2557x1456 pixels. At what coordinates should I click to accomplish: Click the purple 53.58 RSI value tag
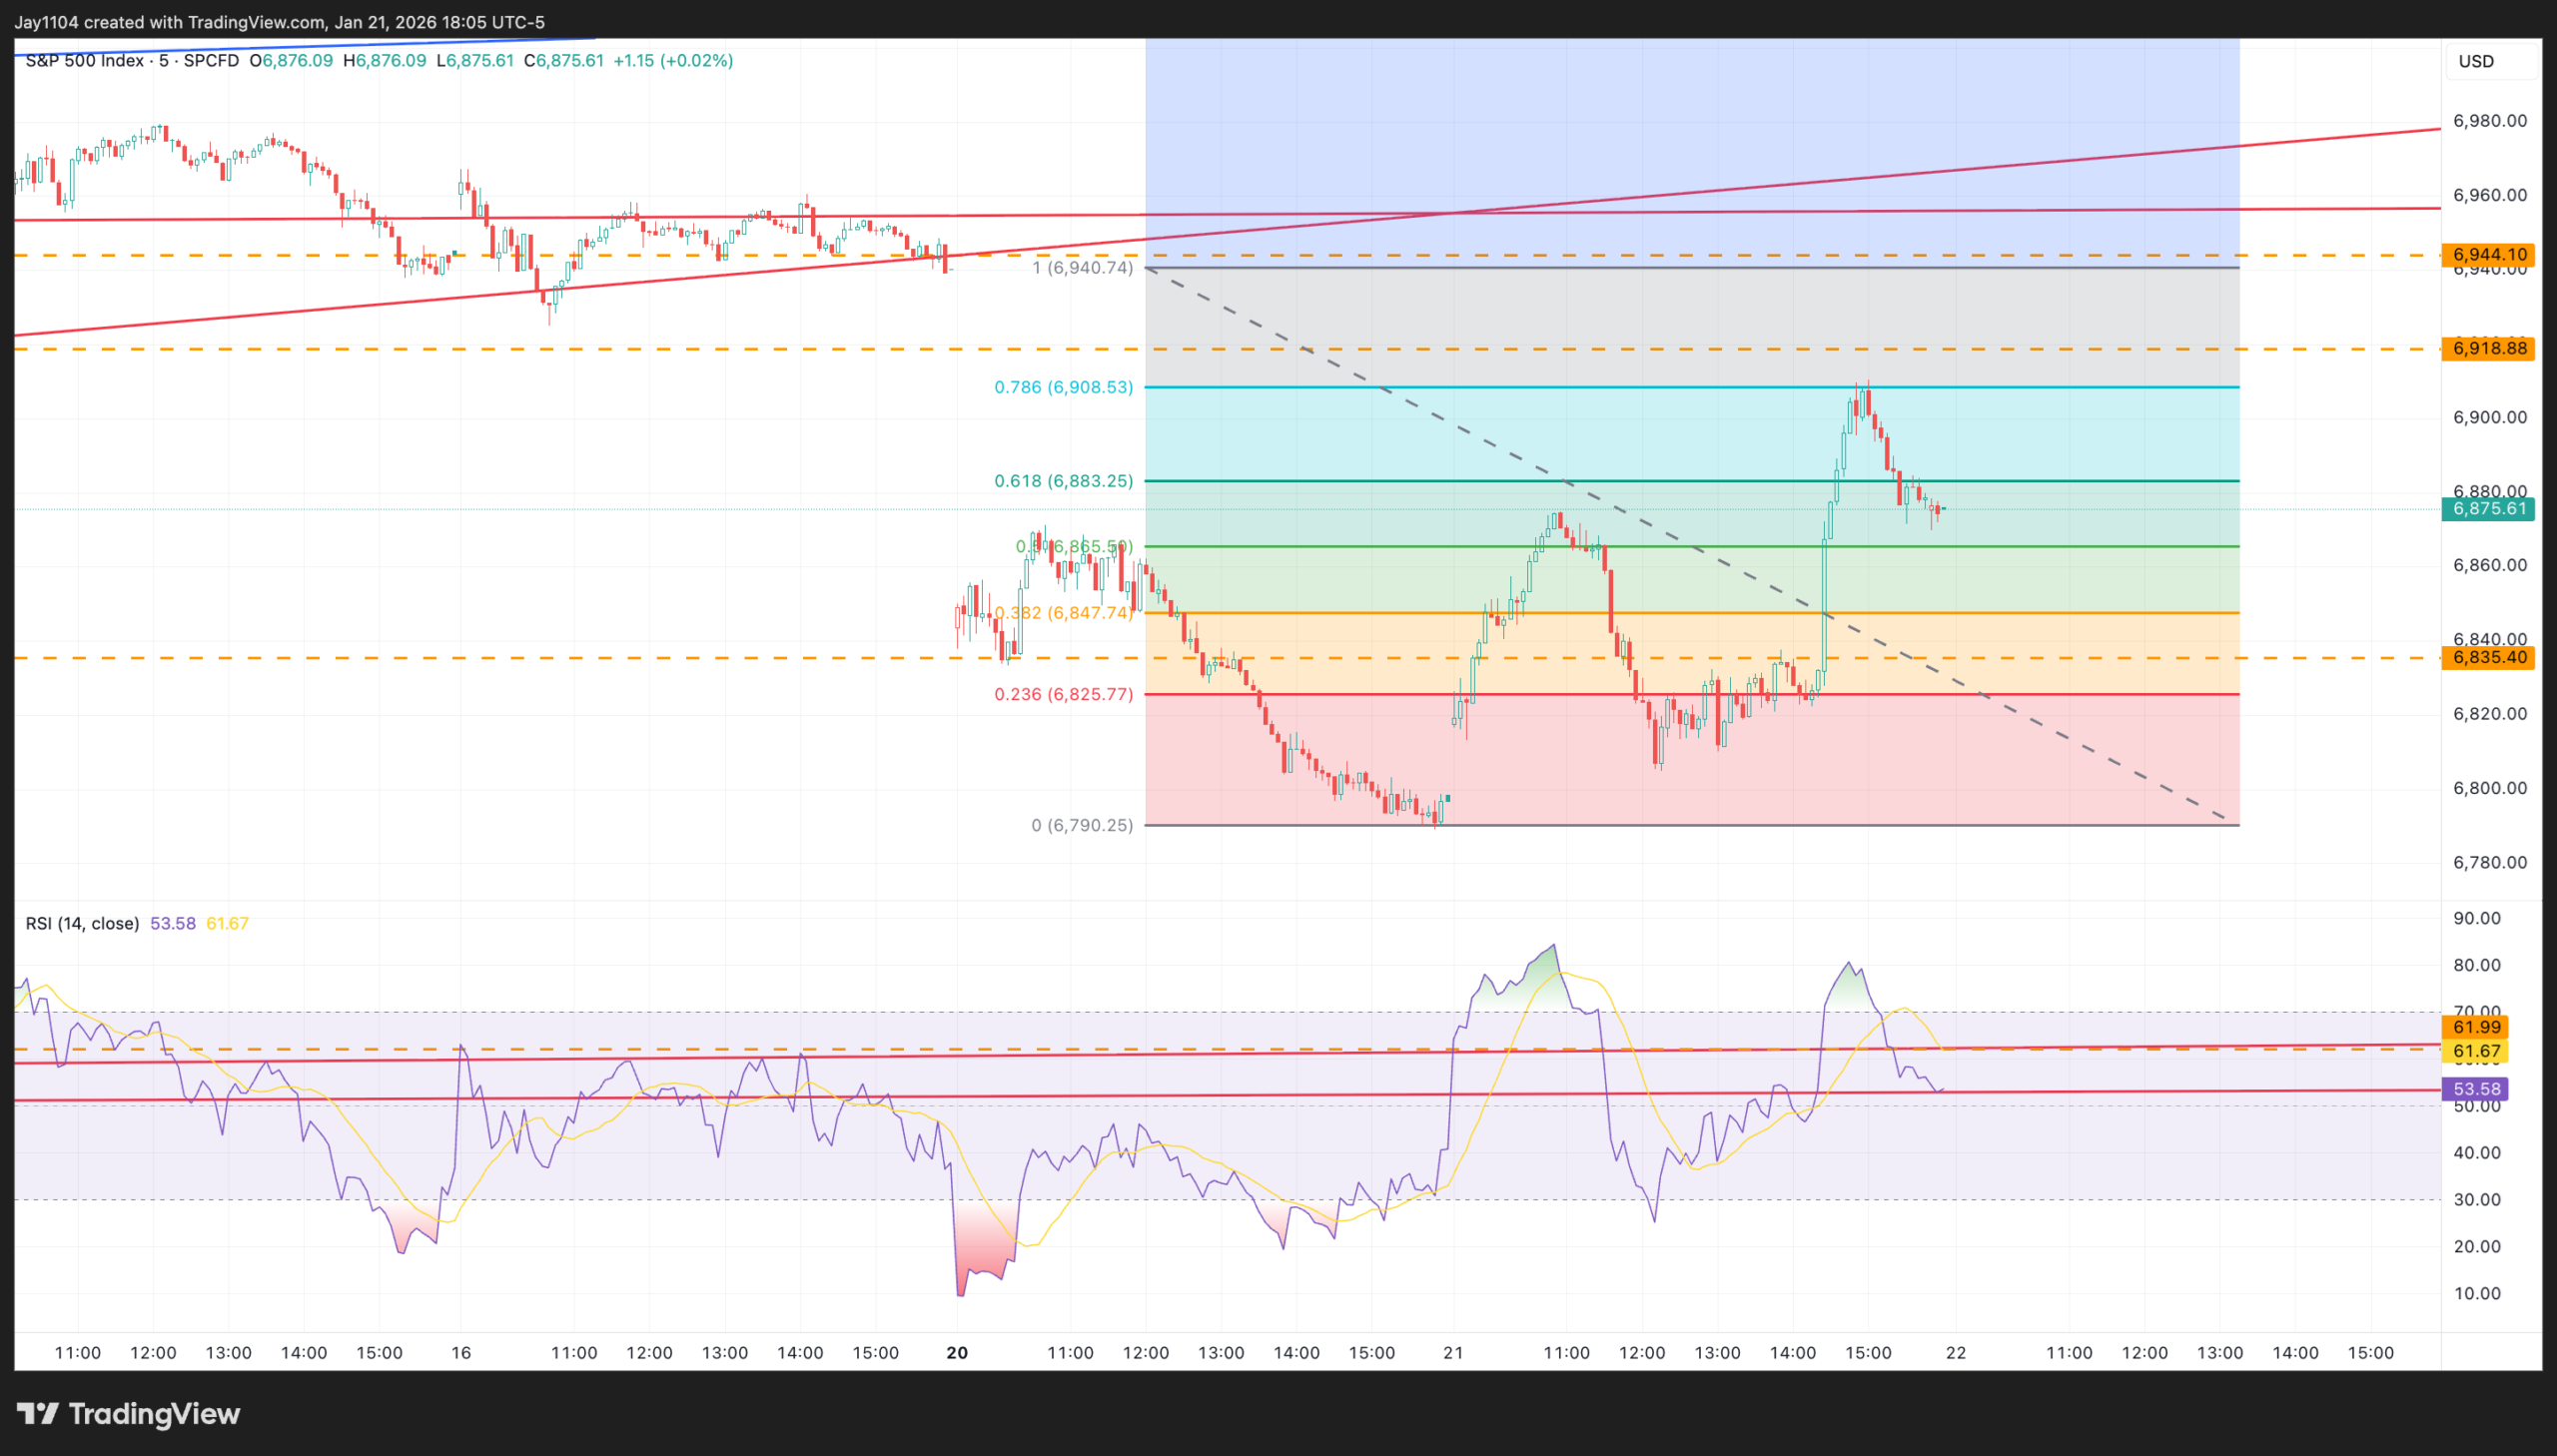coord(2475,1089)
